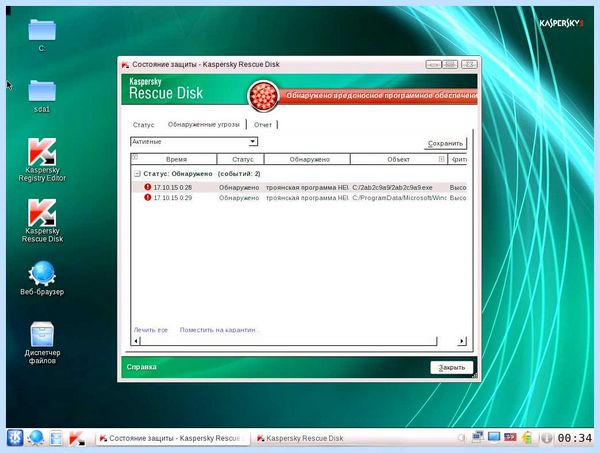The width and height of the screenshot is (600, 453).
Task: Maximize the Состояние защиты window
Action: pos(450,64)
